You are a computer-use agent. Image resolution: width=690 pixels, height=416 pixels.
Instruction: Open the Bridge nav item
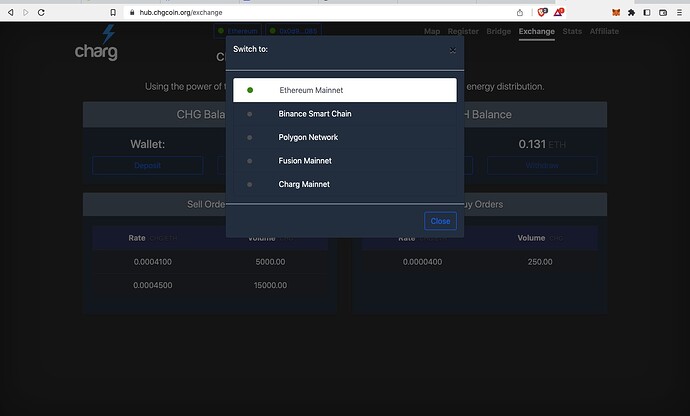click(499, 31)
